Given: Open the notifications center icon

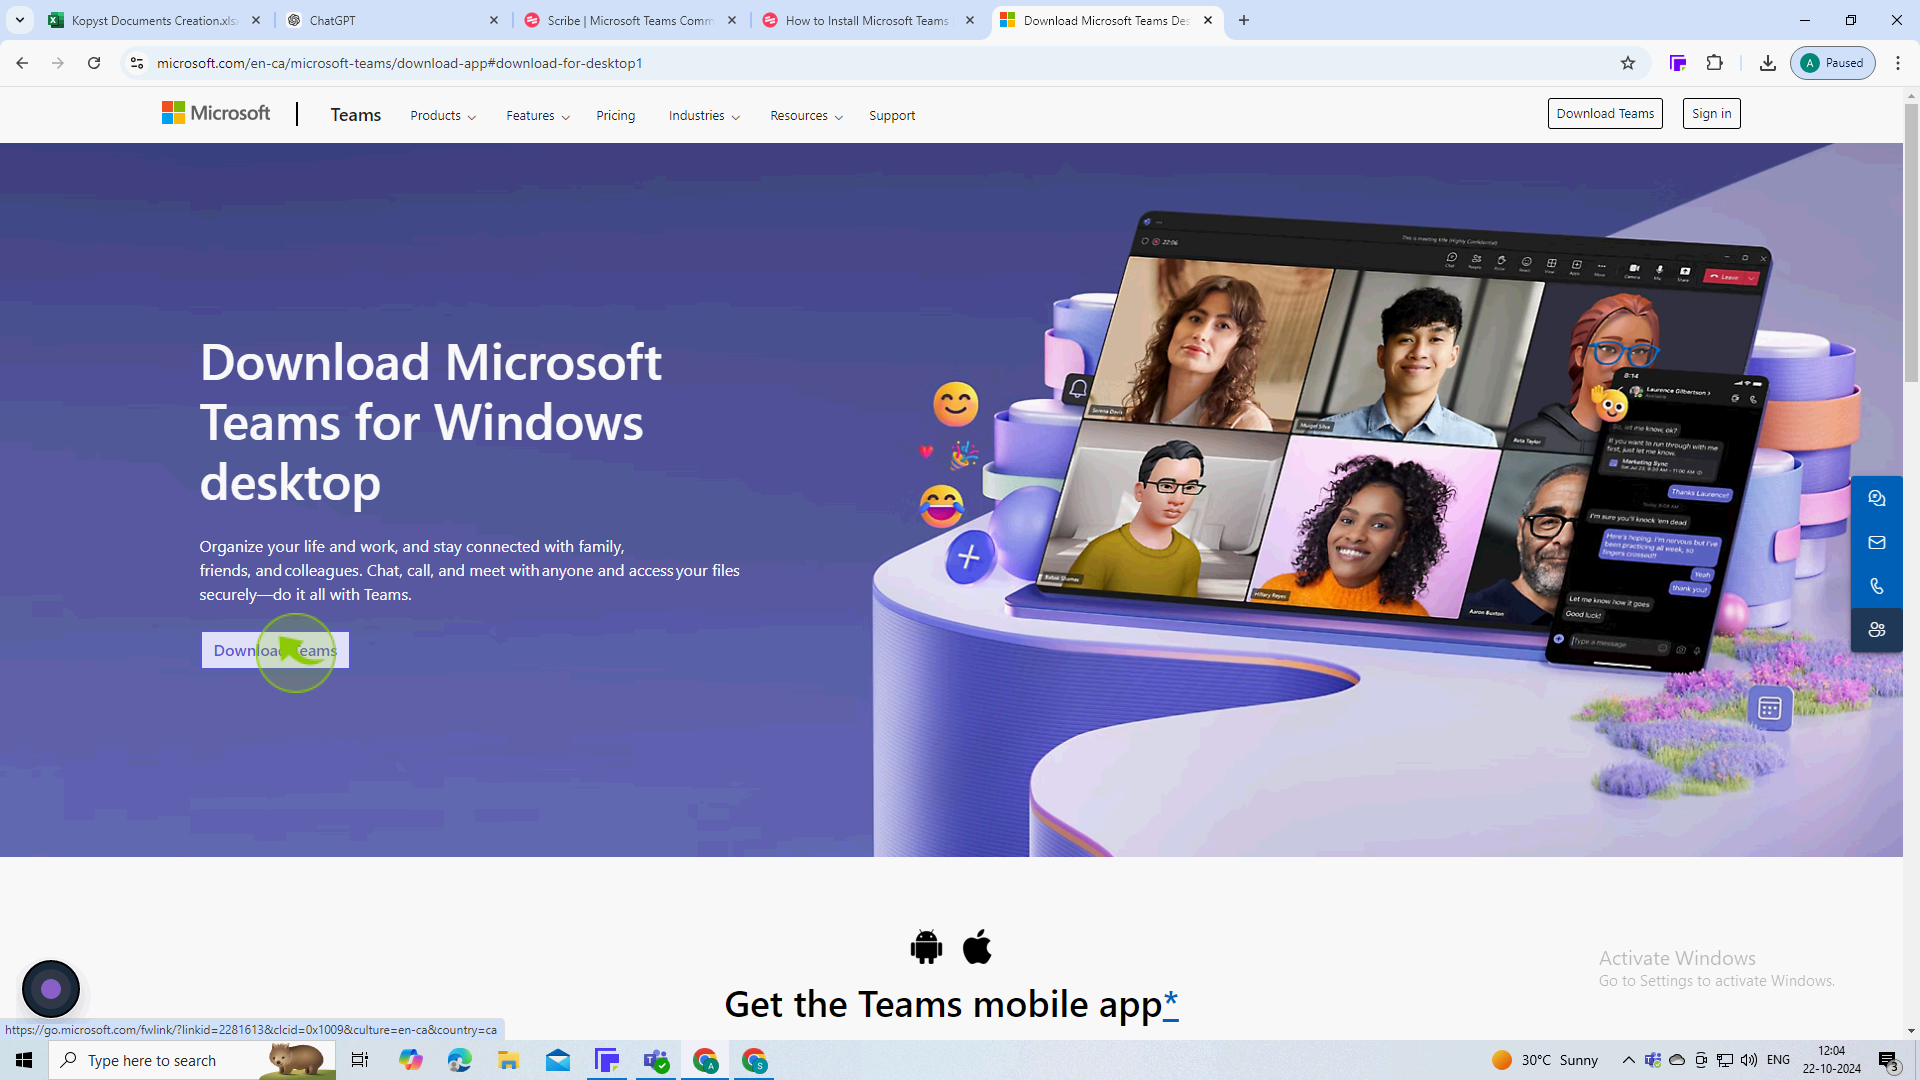Looking at the screenshot, I should click(x=1888, y=1060).
